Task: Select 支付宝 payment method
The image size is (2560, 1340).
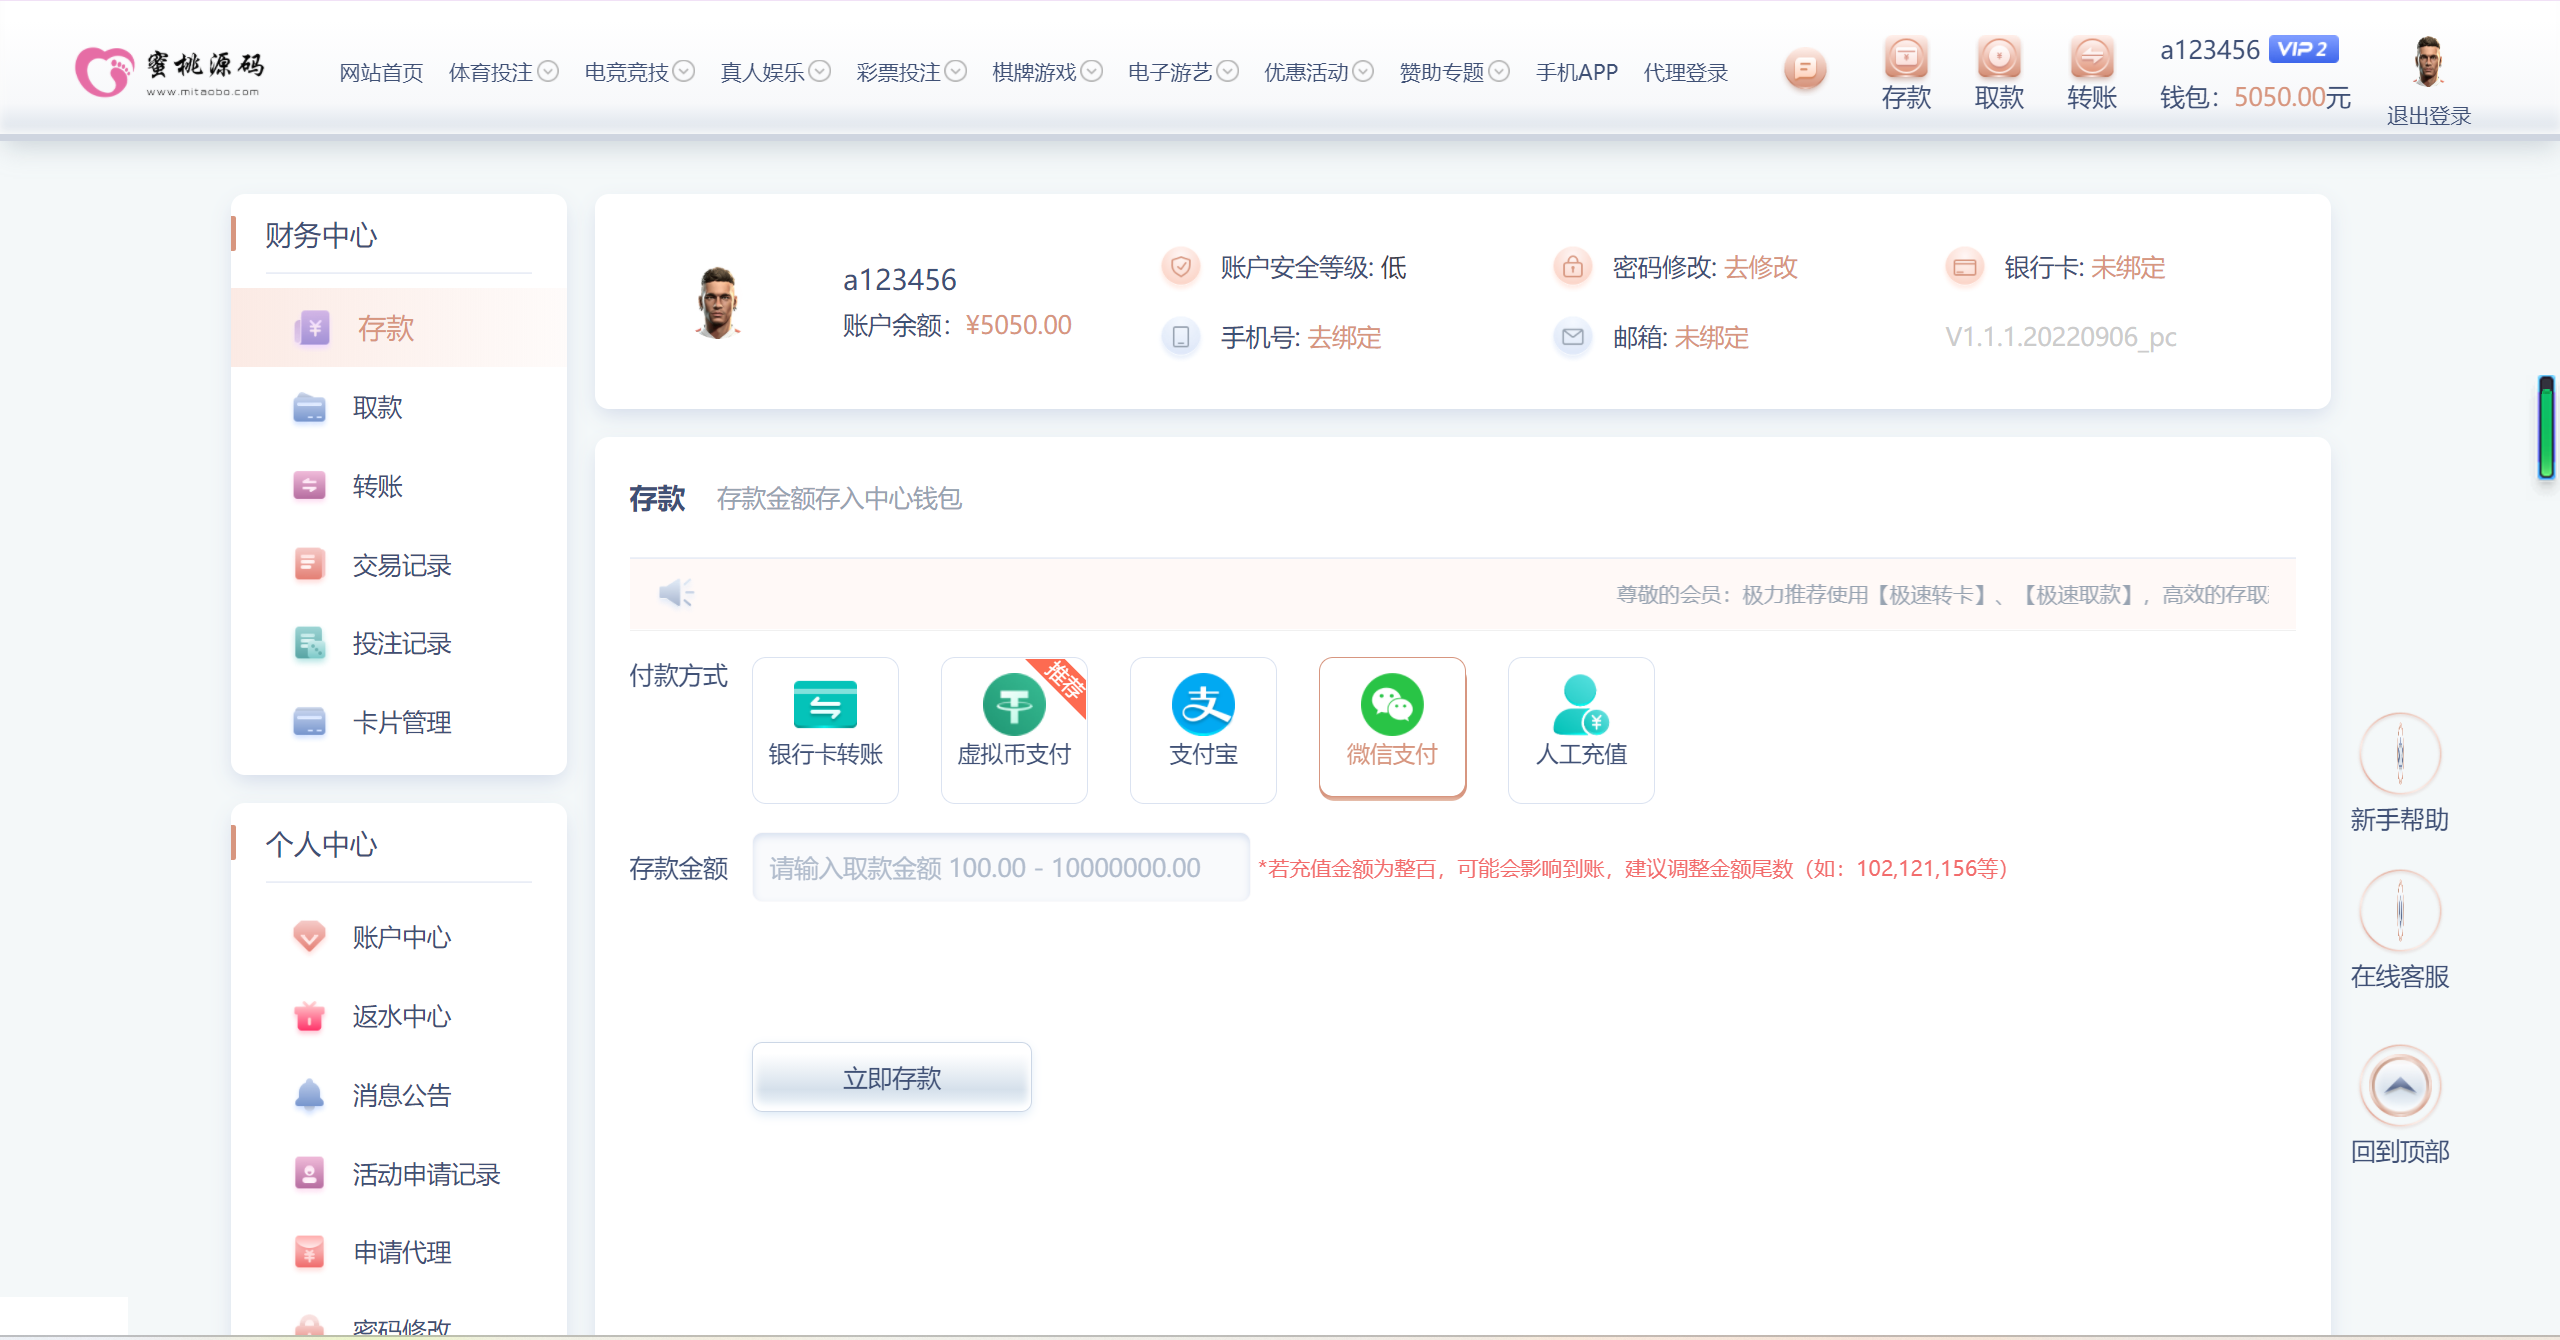Action: [x=1203, y=729]
